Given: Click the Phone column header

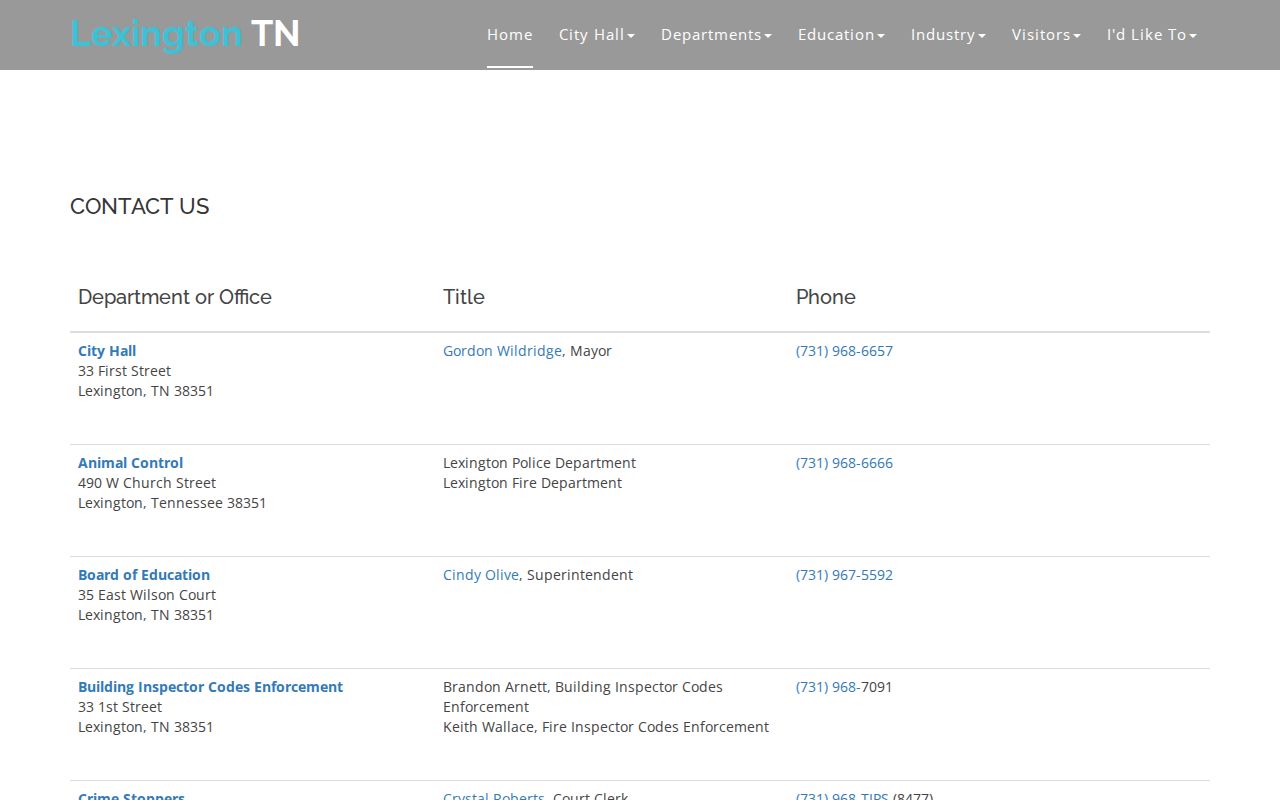Looking at the screenshot, I should tap(826, 297).
